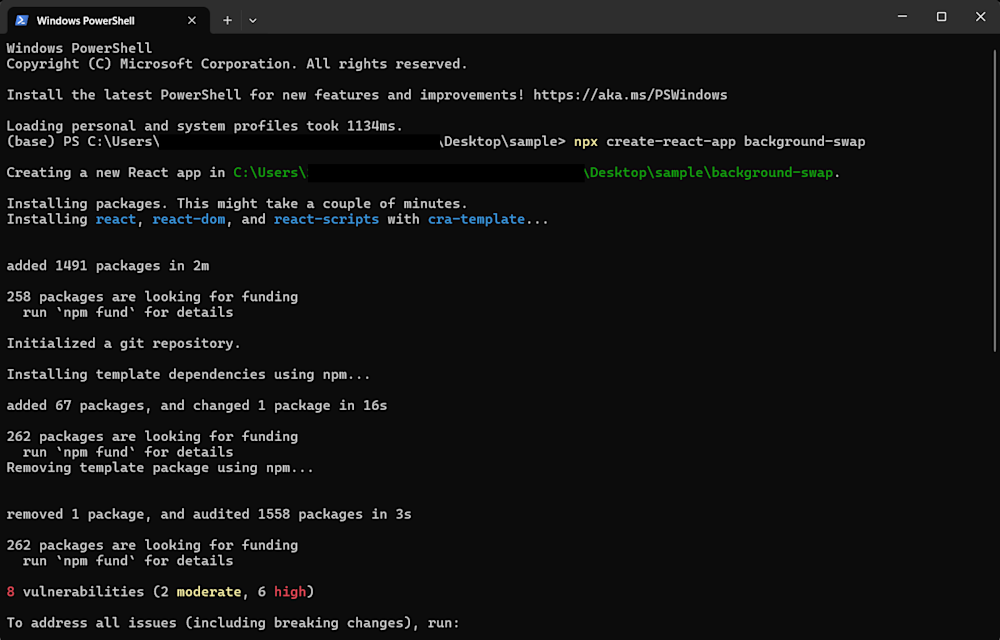This screenshot has height=640, width=1000.
Task: Select the Windows PowerShell tab
Action: tap(108, 20)
